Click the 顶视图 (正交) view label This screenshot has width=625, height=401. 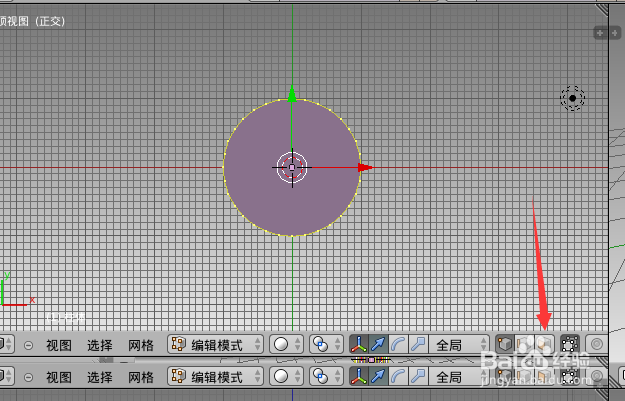click(33, 21)
